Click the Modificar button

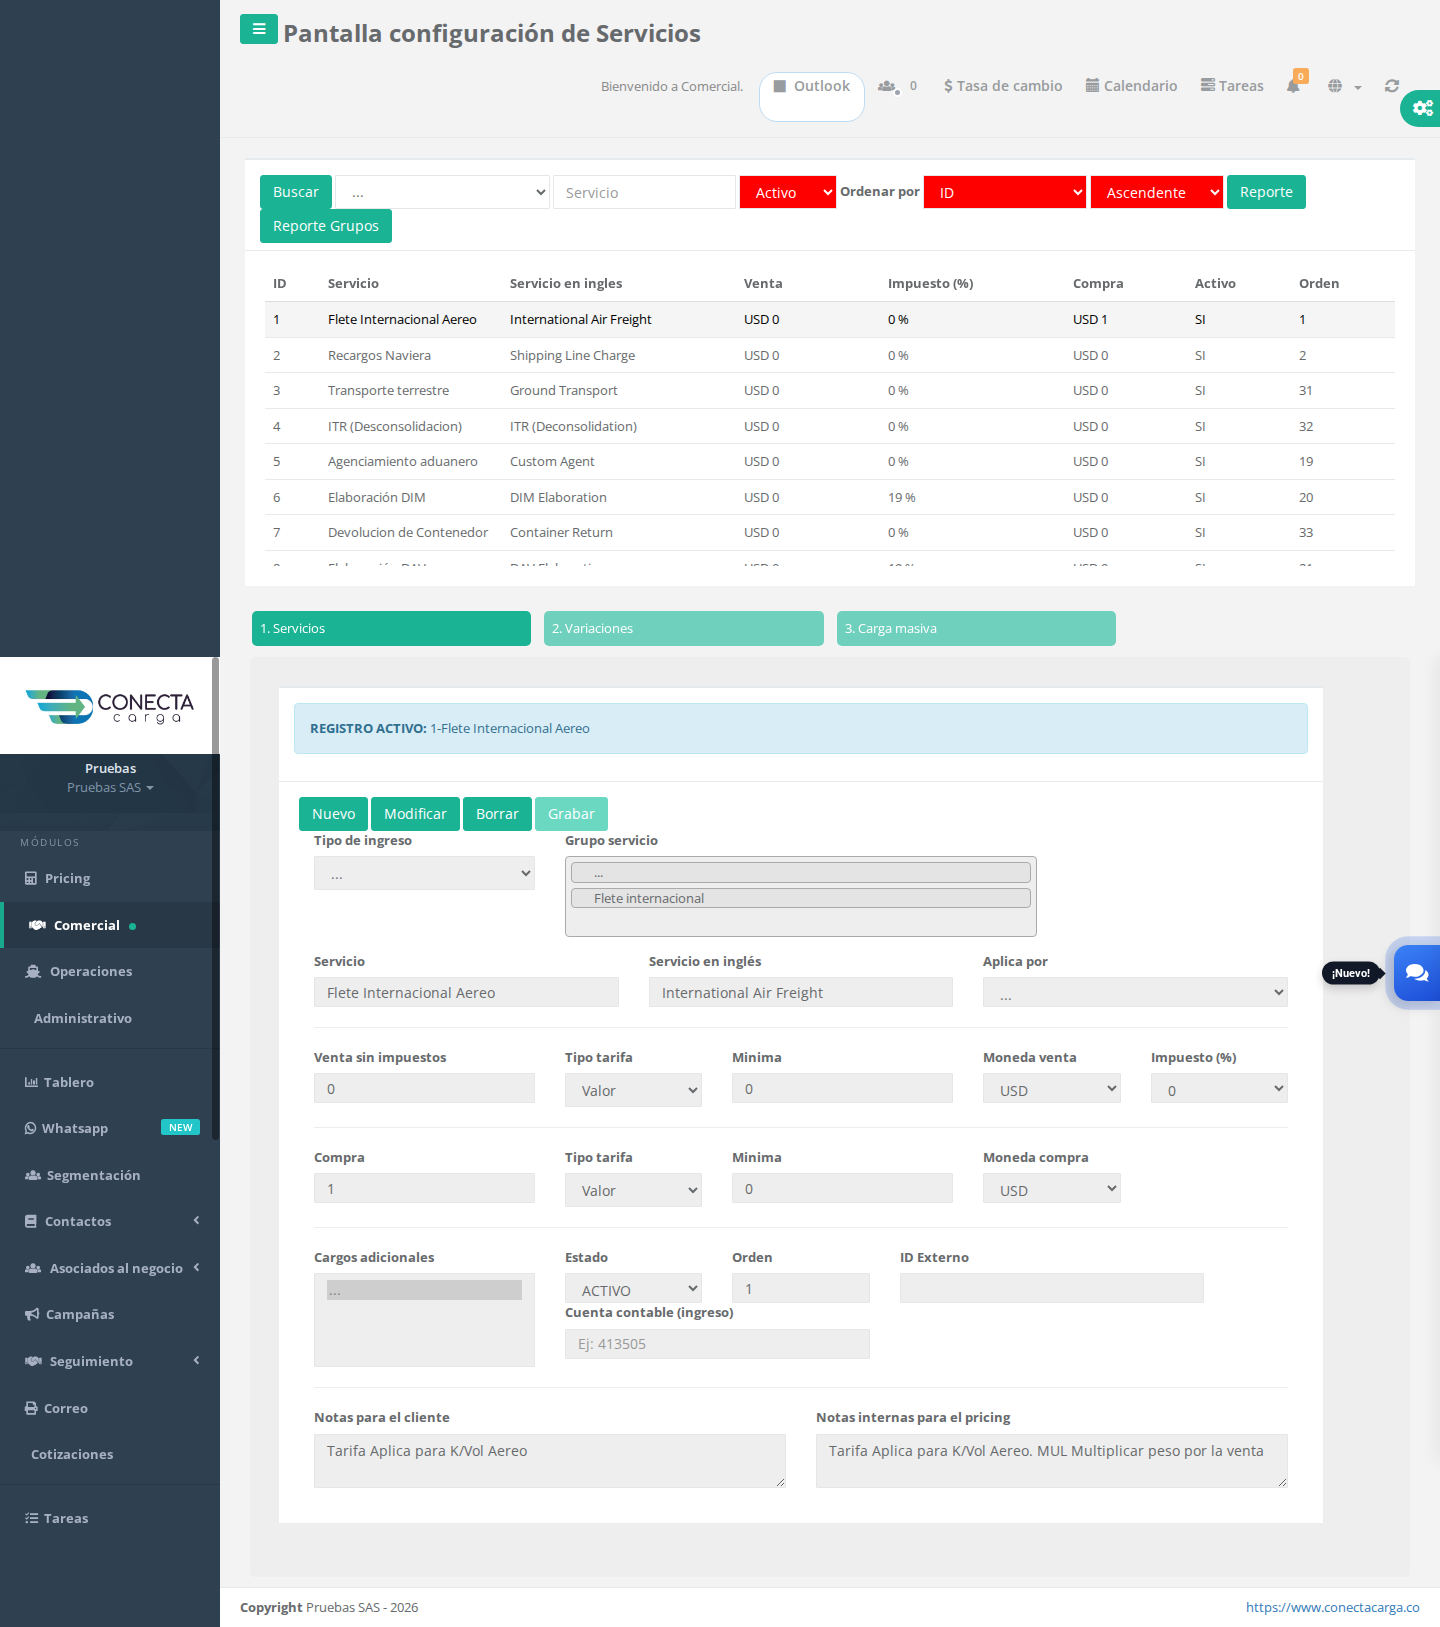[x=415, y=814]
